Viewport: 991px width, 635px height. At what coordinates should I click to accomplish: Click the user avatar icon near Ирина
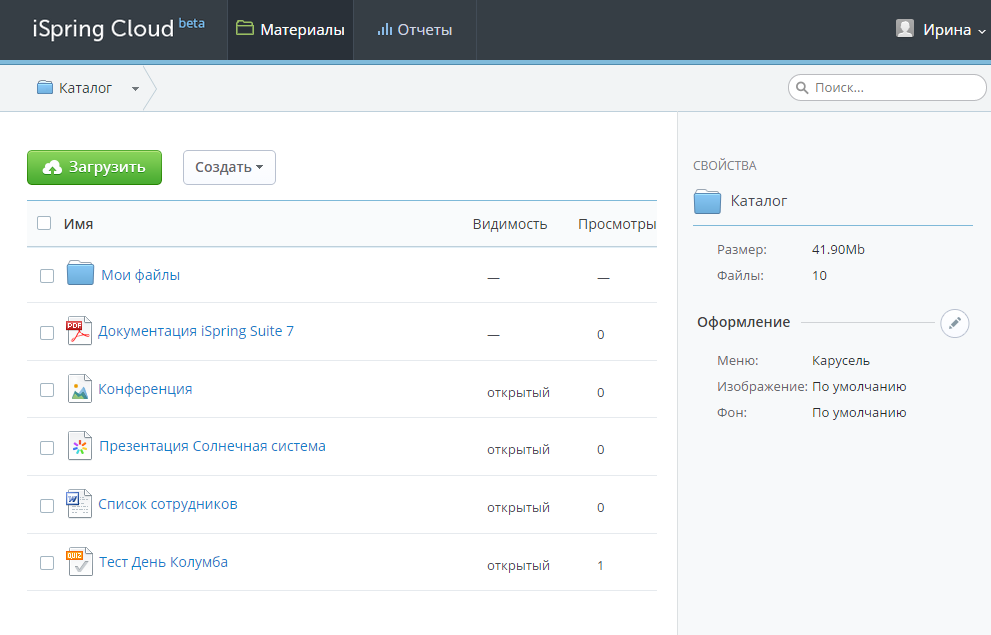905,28
